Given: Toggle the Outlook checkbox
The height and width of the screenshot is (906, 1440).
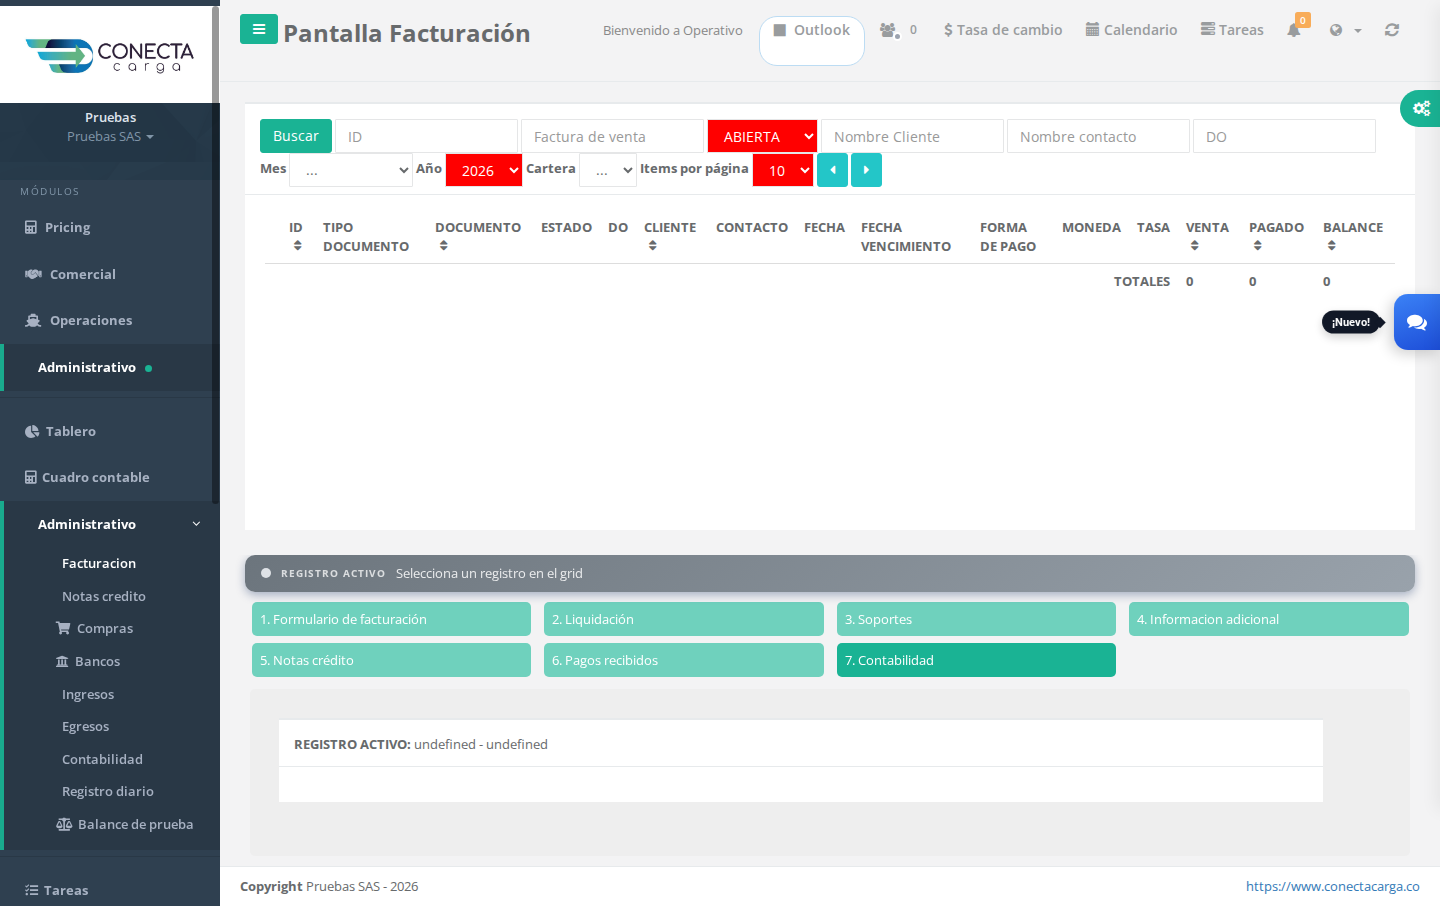Looking at the screenshot, I should click(780, 30).
